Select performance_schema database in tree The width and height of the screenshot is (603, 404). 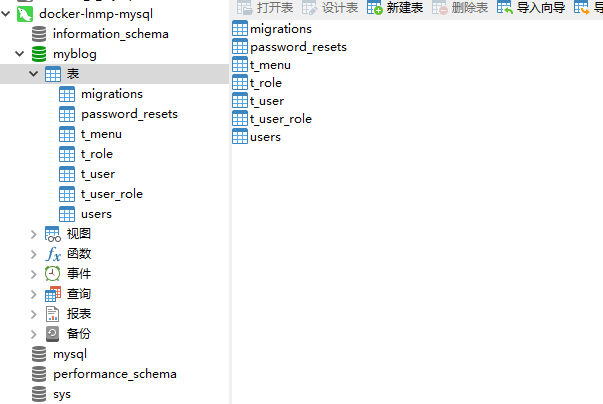coord(115,374)
